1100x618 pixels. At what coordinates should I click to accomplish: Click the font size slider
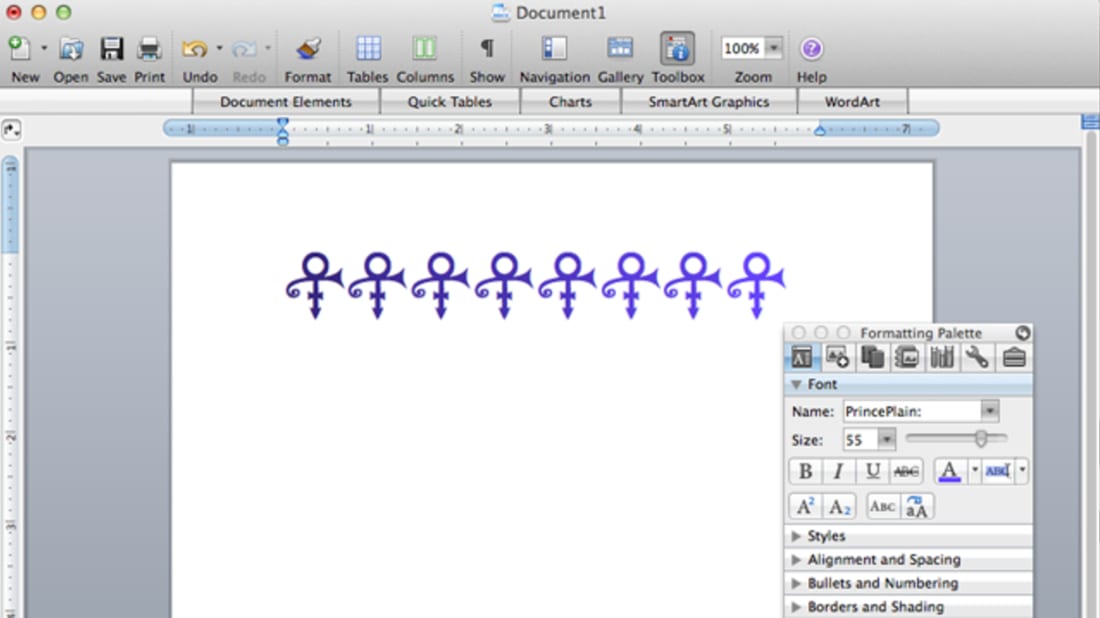pyautogui.click(x=956, y=439)
